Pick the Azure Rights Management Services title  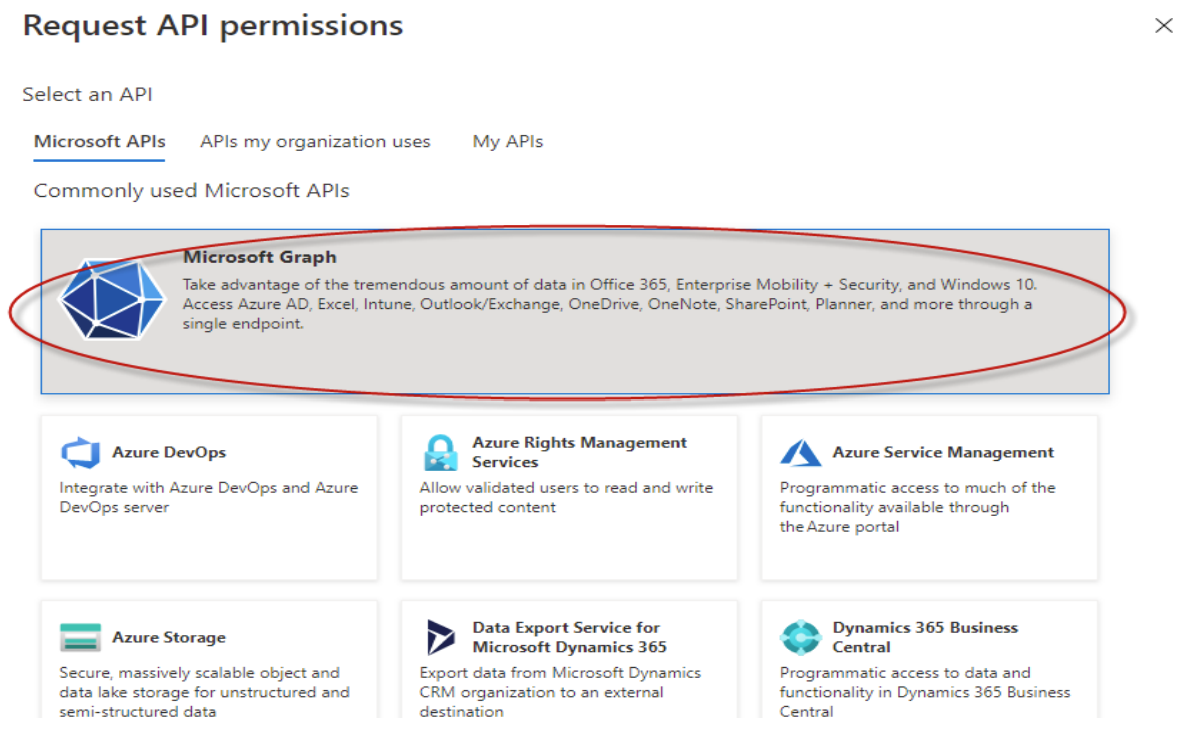click(580, 452)
